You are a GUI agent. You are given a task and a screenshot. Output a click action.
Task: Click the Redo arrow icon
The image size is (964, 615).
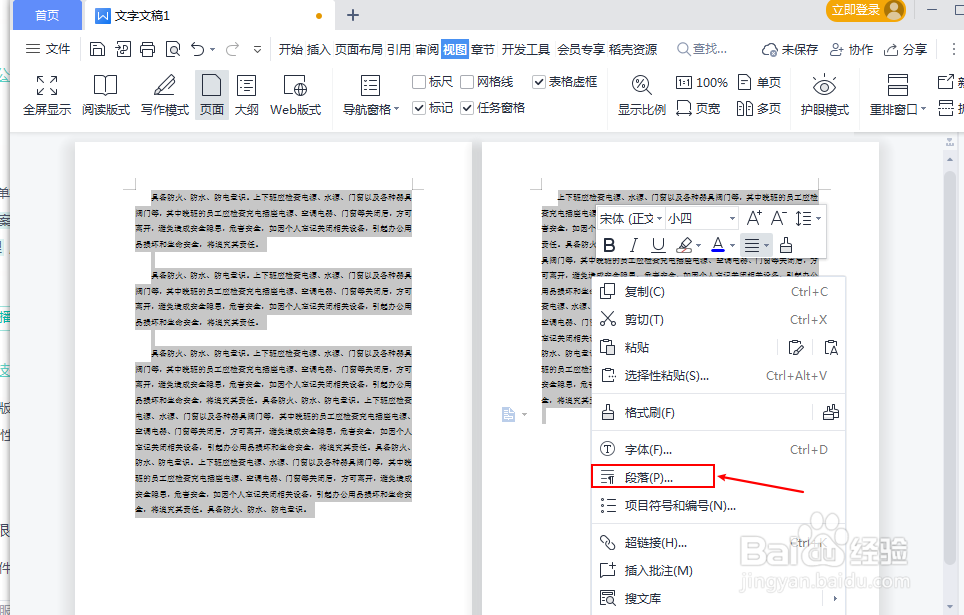[232, 49]
